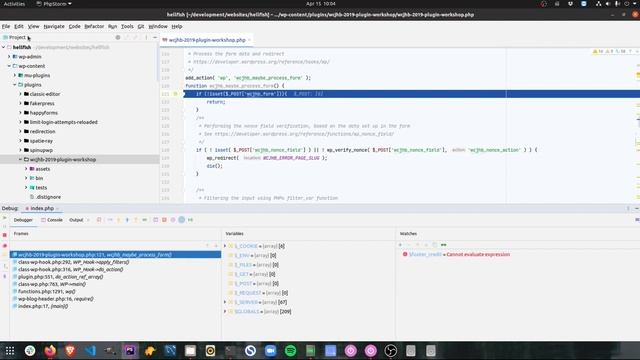The image size is (640, 360).
Task: Click breakpoint marker in gutter at line 121
Action: point(176,94)
